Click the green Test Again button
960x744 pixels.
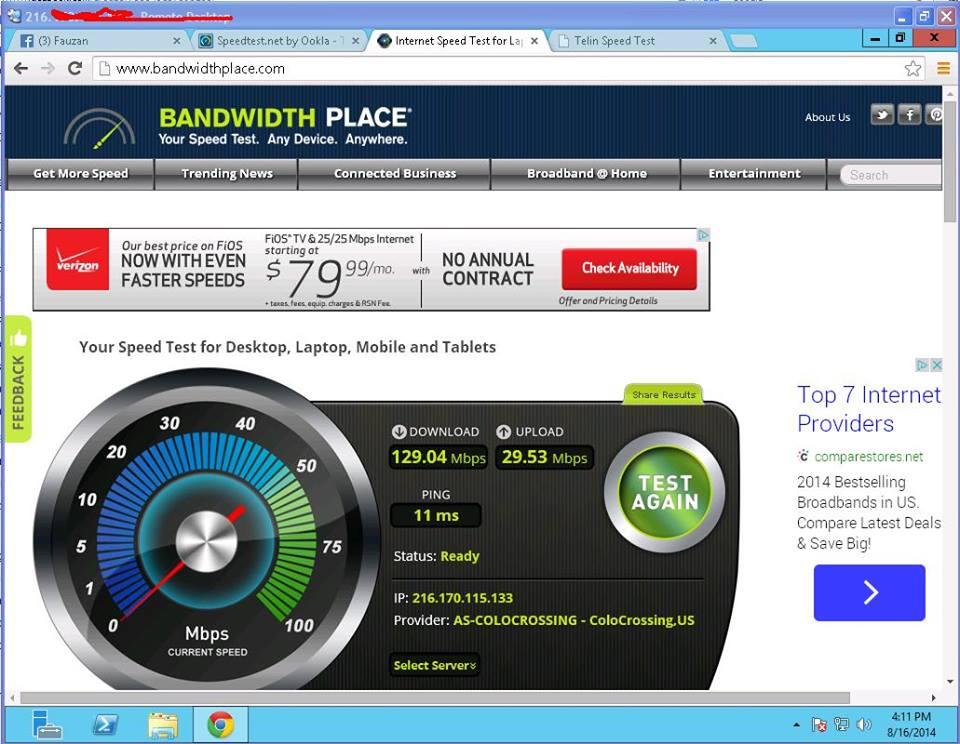coord(665,492)
